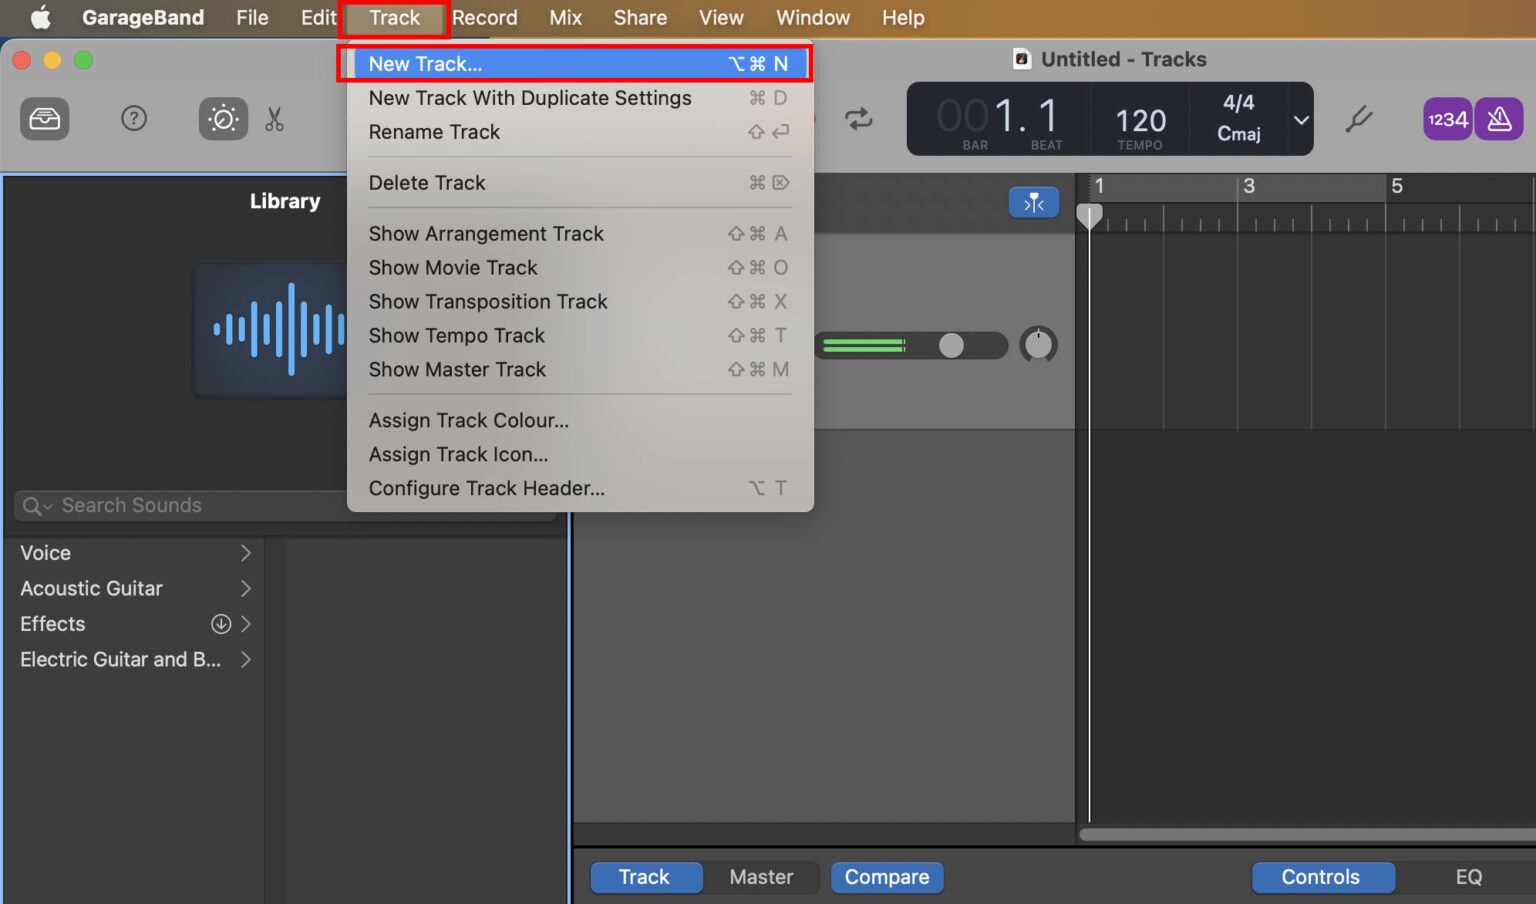This screenshot has height=904, width=1536.
Task: Open the Share menu
Action: (640, 17)
